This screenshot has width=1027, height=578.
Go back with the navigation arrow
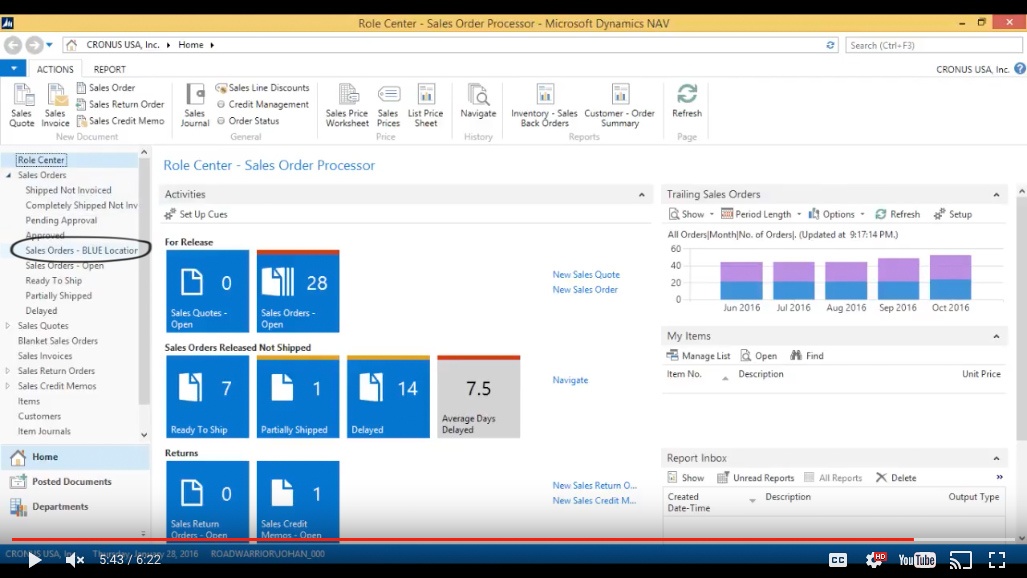[x=13, y=45]
